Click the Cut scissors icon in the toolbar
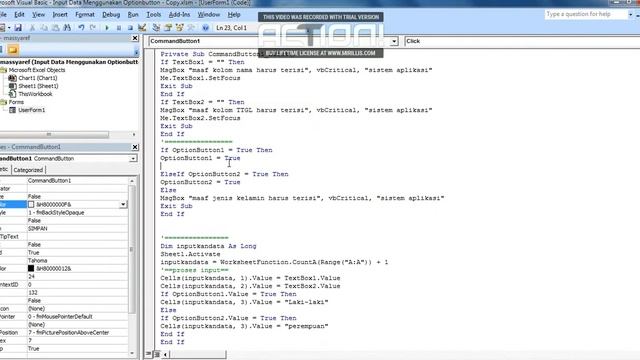 [x=32, y=28]
